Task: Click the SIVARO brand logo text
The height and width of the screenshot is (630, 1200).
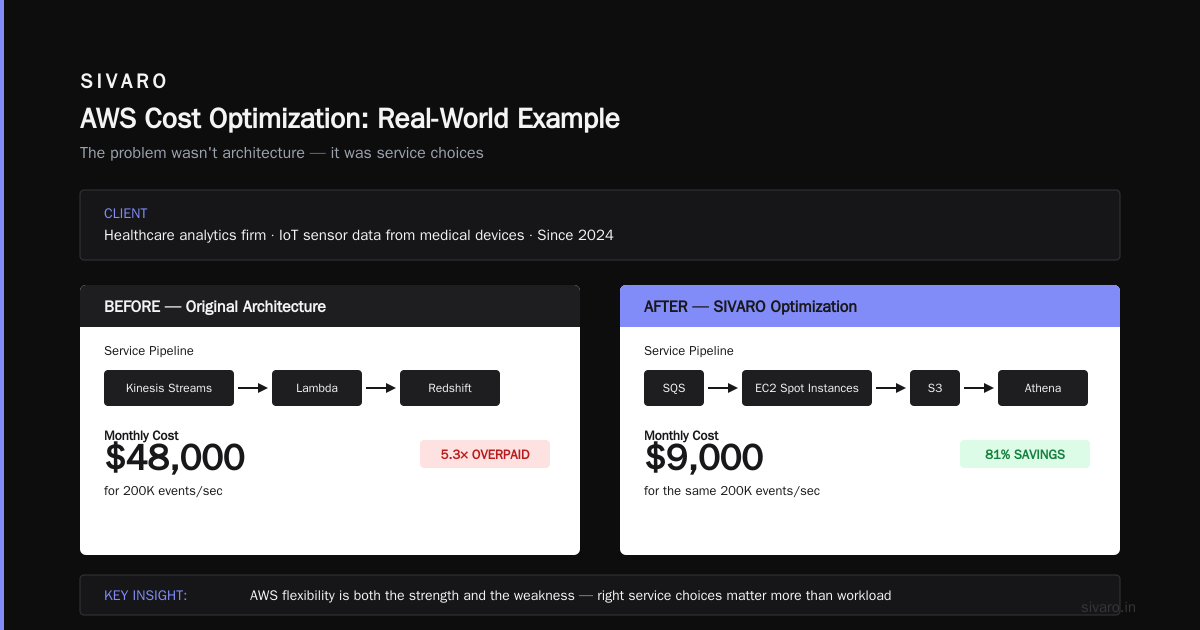Action: pos(124,81)
